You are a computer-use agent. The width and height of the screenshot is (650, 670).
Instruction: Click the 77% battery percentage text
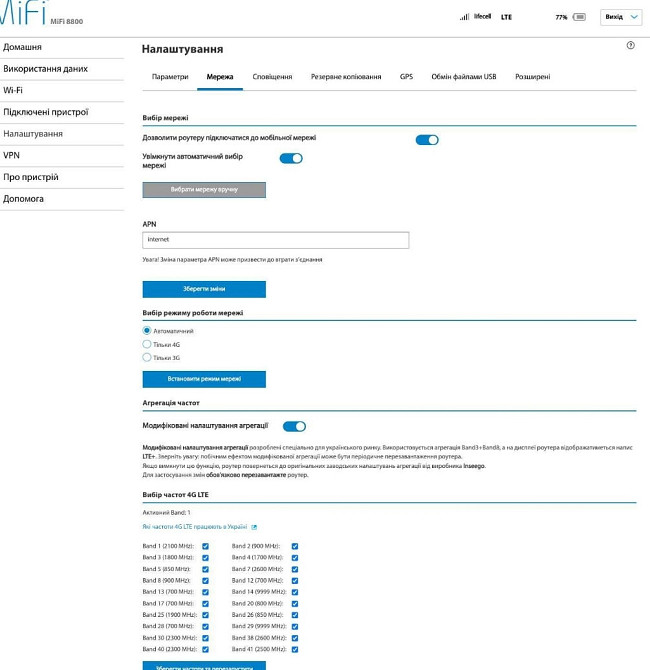[561, 17]
